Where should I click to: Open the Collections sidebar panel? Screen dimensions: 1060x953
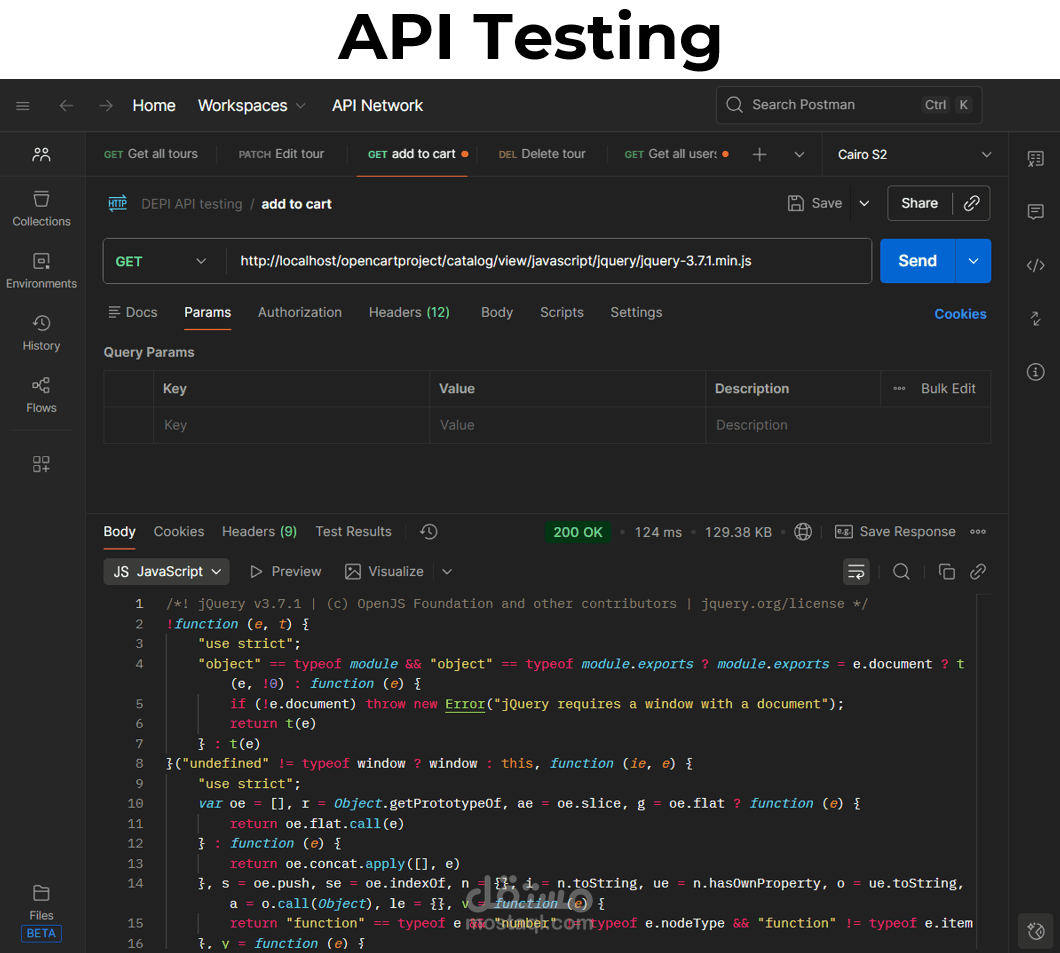click(x=41, y=209)
